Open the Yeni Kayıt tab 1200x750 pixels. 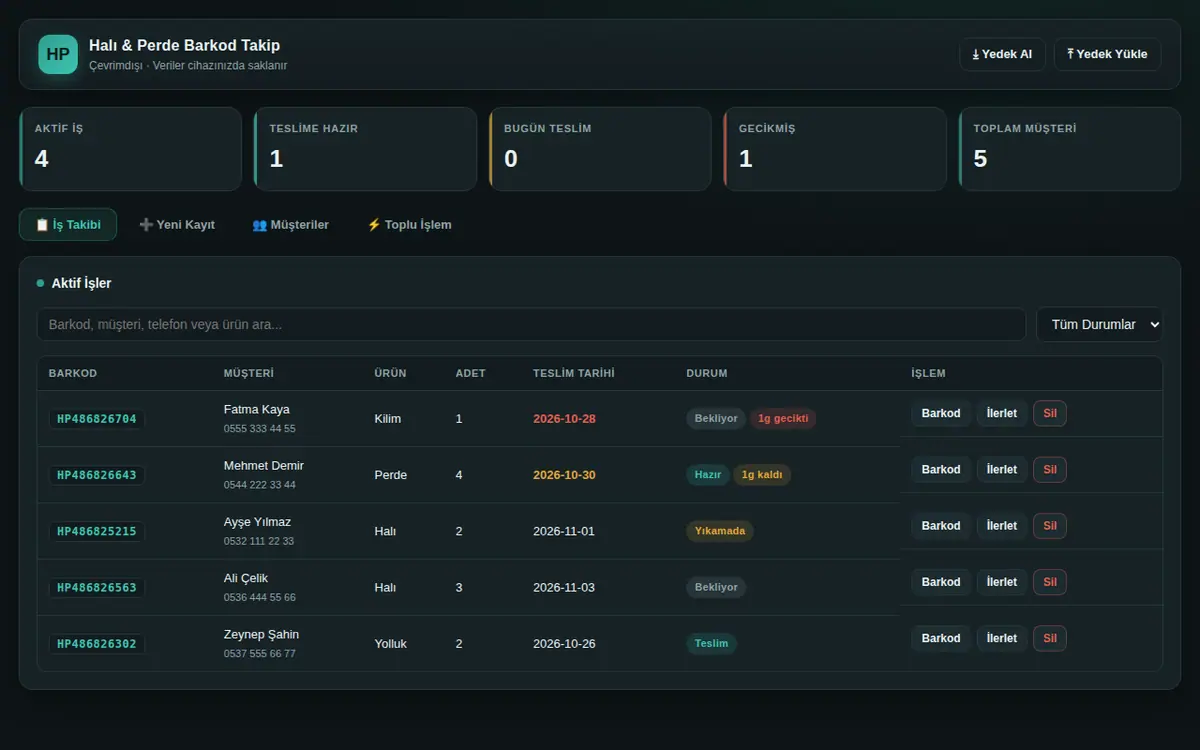click(177, 225)
